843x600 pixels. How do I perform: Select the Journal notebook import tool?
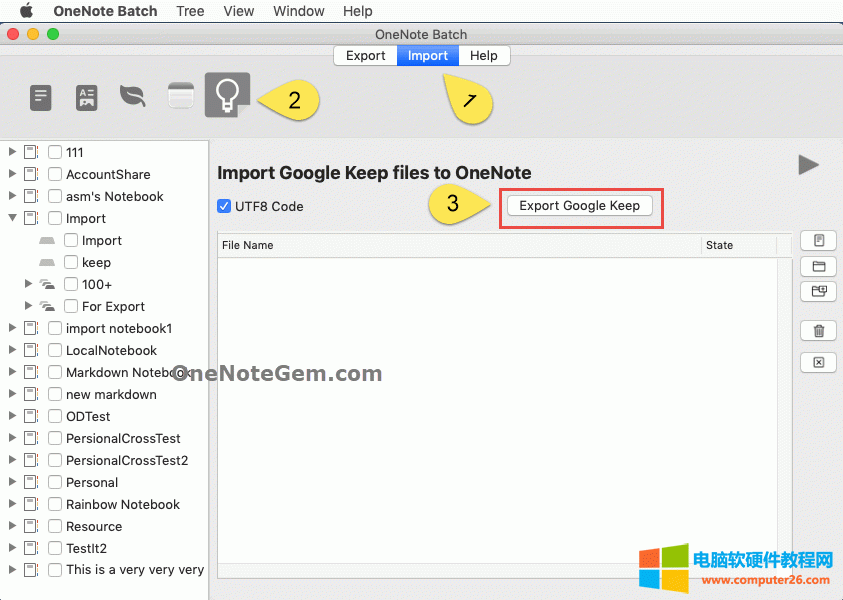pos(180,95)
